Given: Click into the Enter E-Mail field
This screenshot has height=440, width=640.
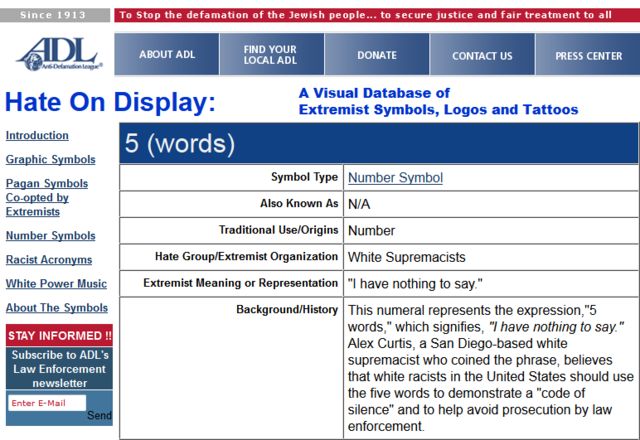Looking at the screenshot, I should tap(46, 403).
